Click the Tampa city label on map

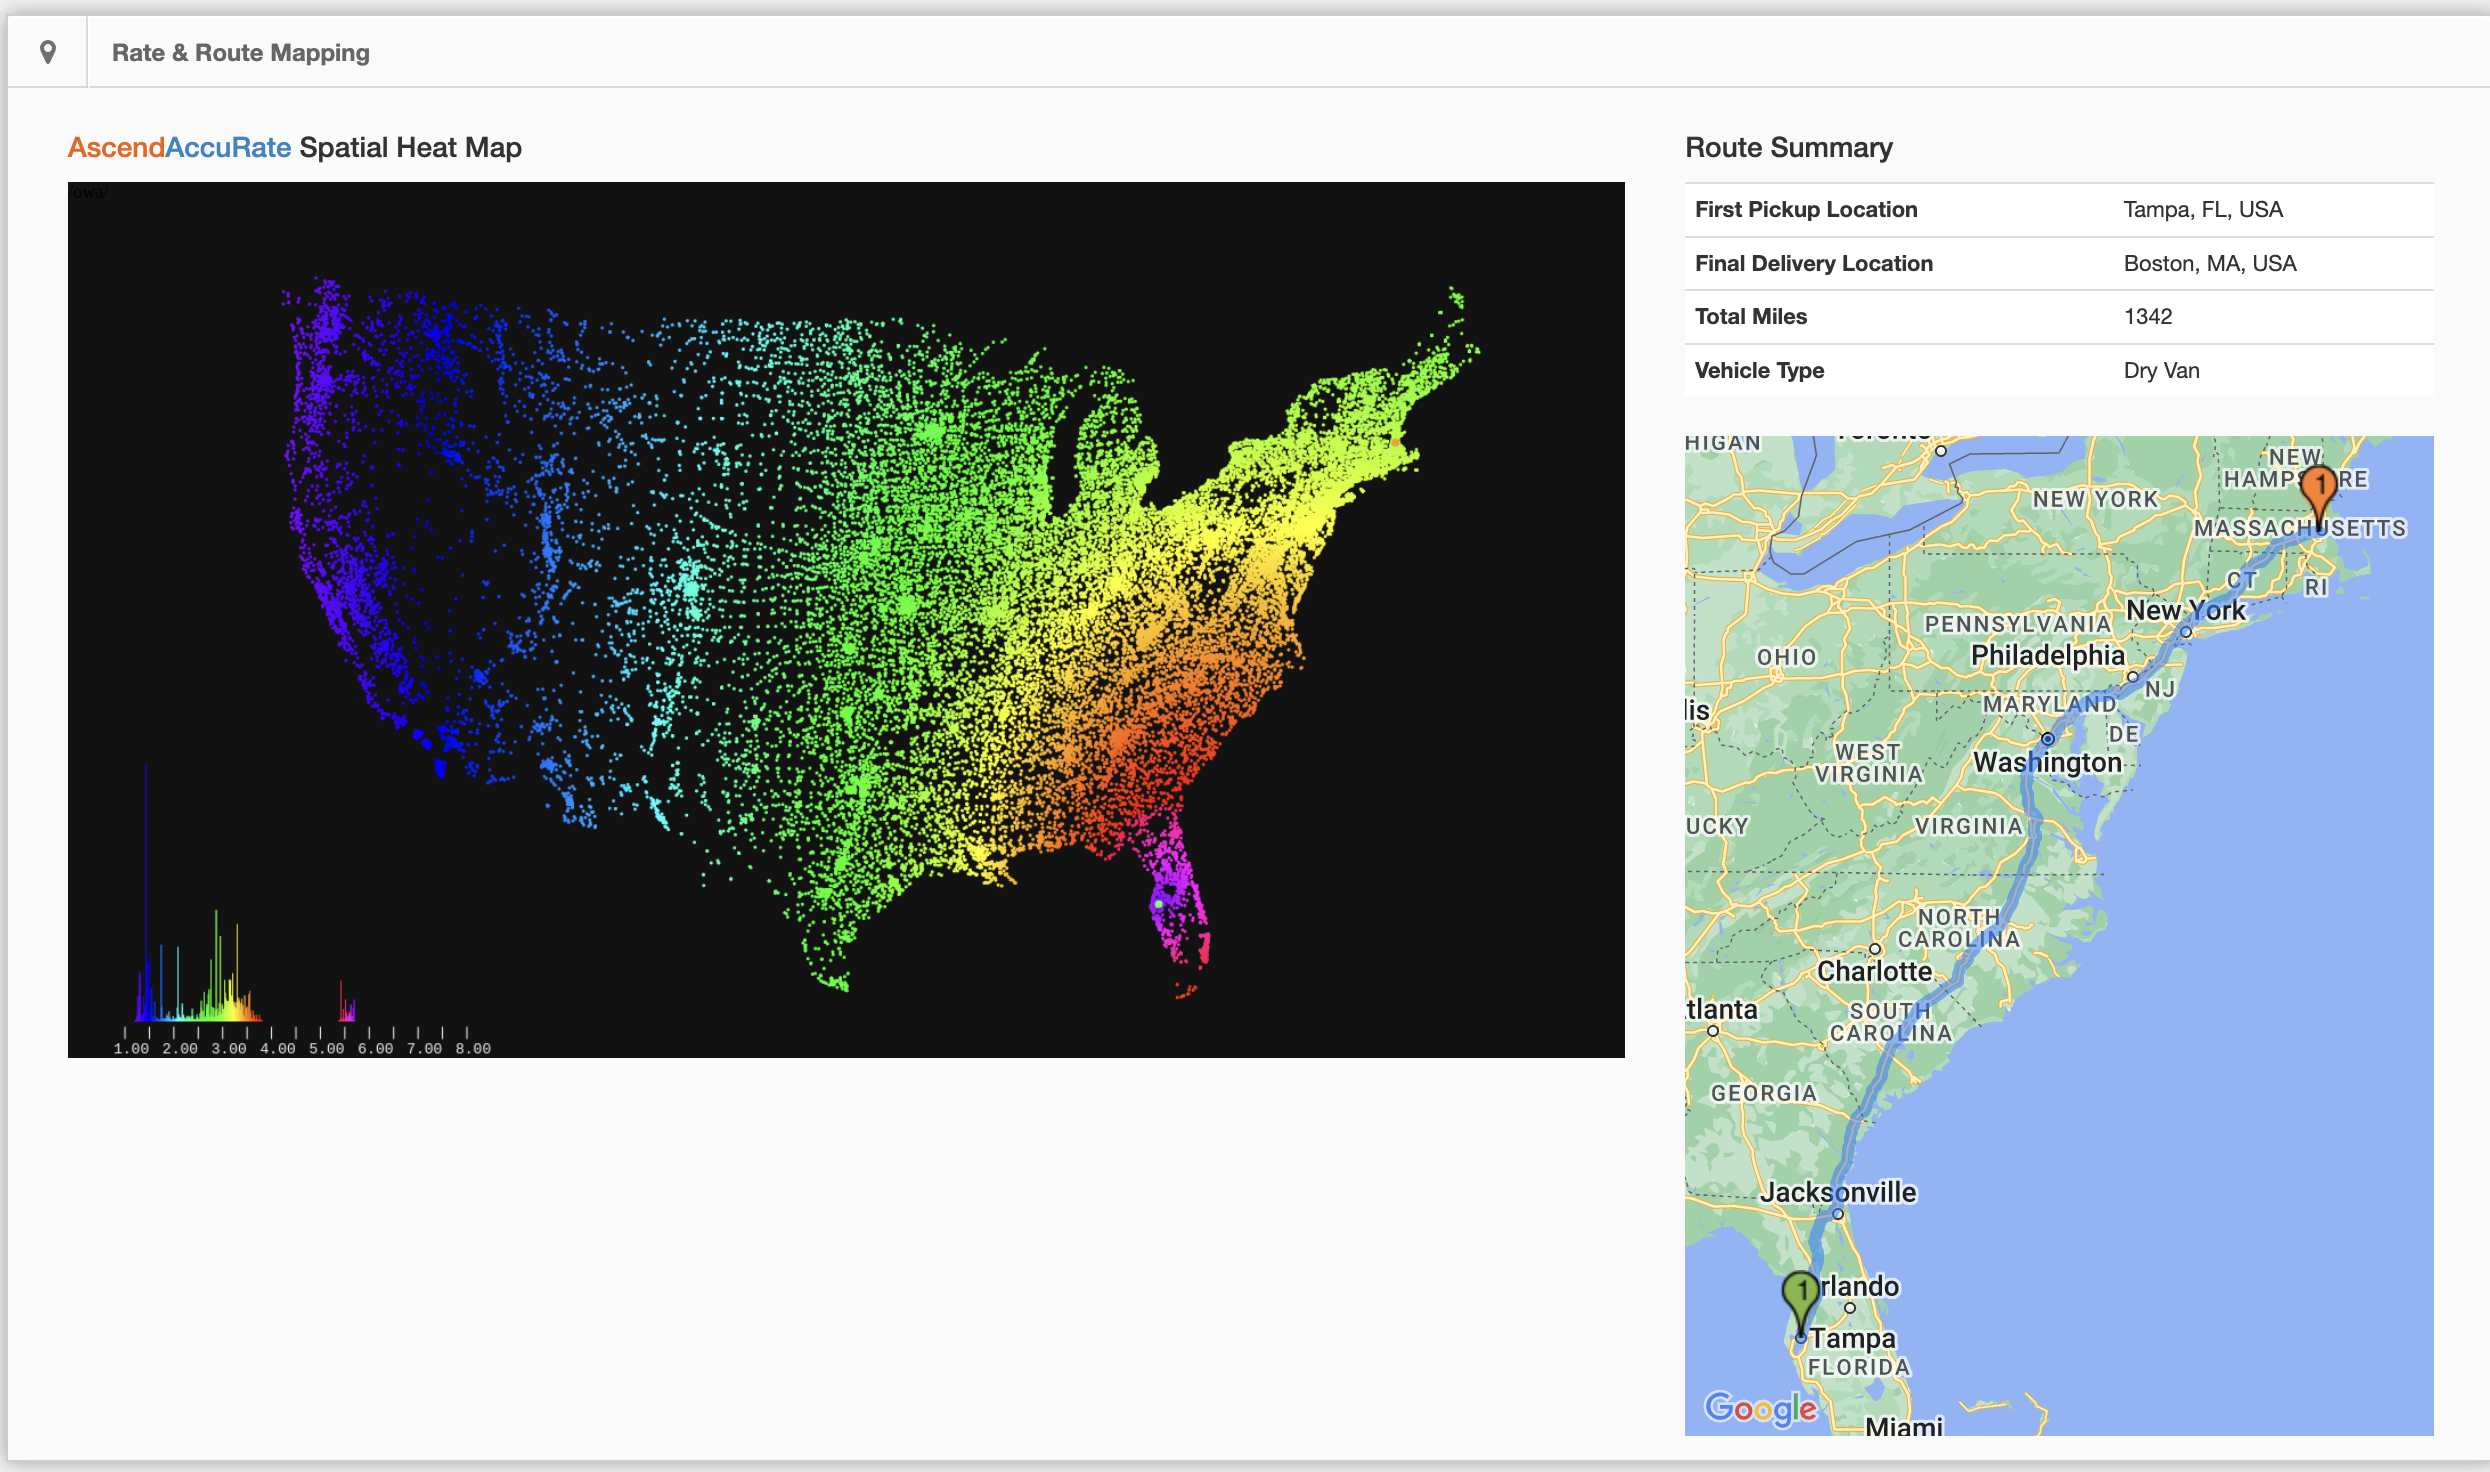pos(1852,1338)
